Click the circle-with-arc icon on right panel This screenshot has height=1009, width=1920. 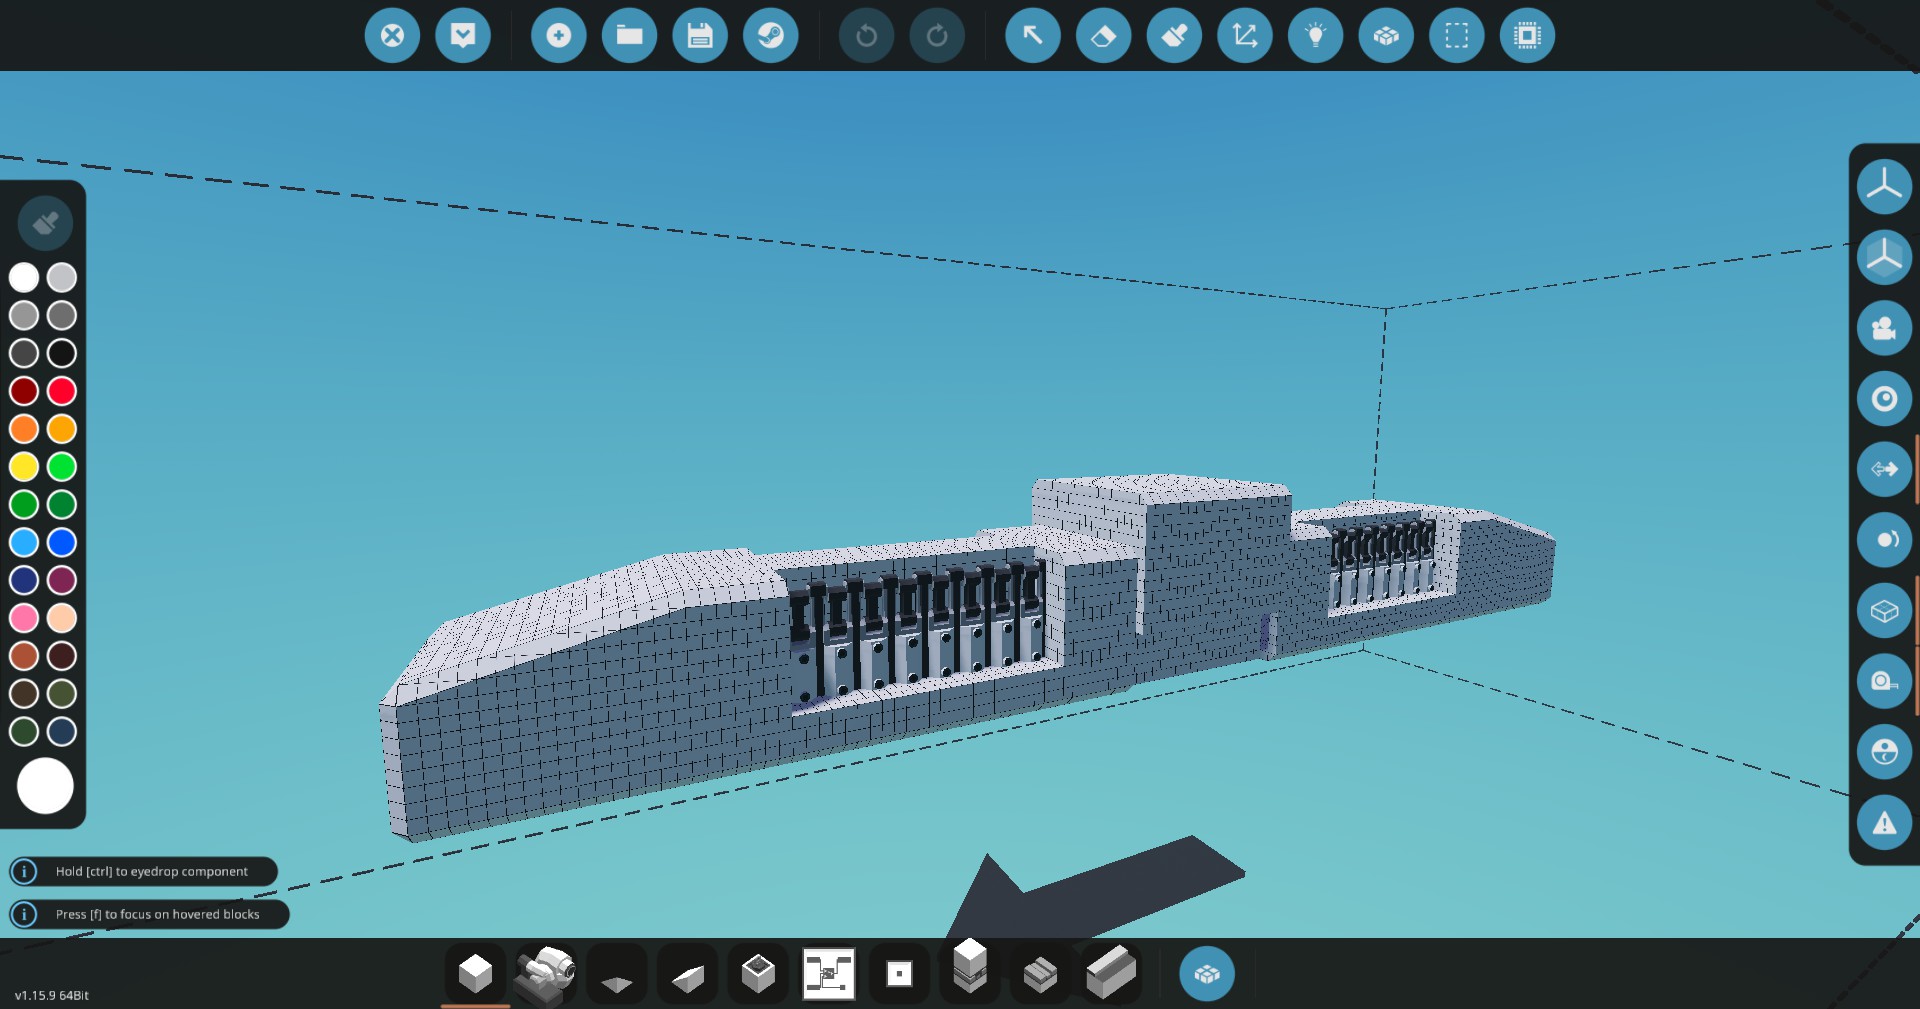(x=1884, y=540)
